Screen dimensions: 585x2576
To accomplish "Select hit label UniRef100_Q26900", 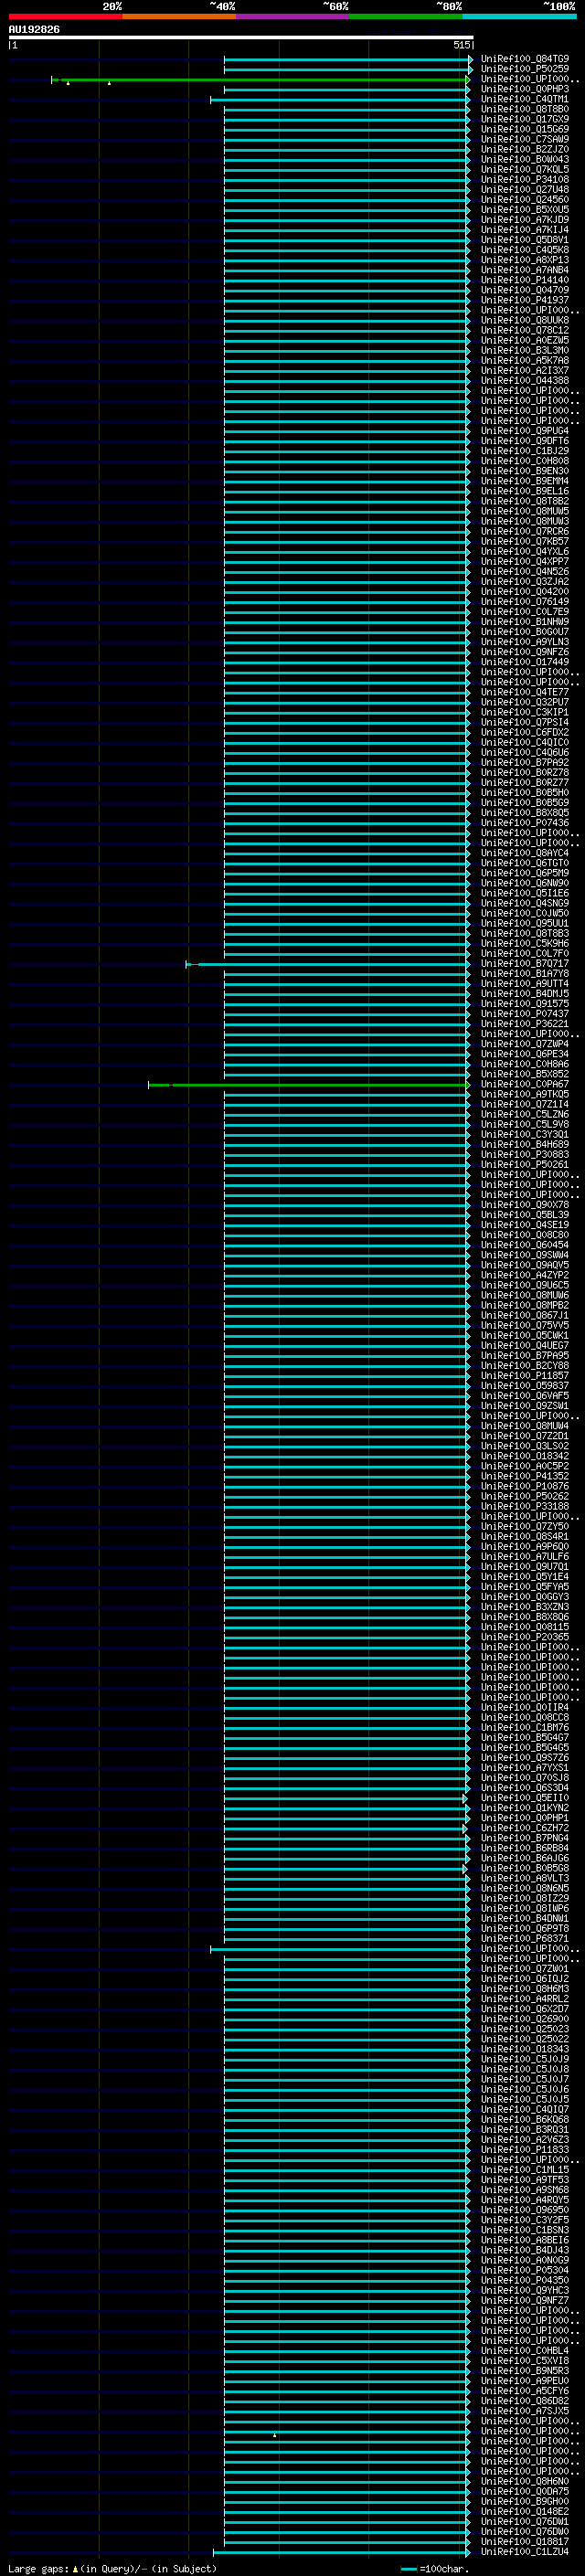I will [x=524, y=2018].
